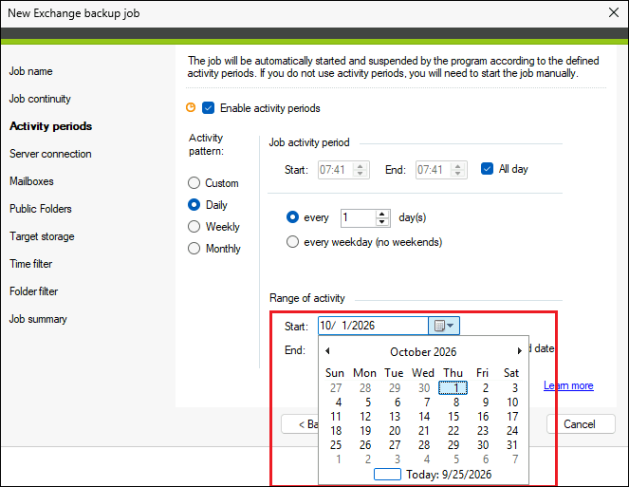Toggle the All day checkbox

click(487, 169)
